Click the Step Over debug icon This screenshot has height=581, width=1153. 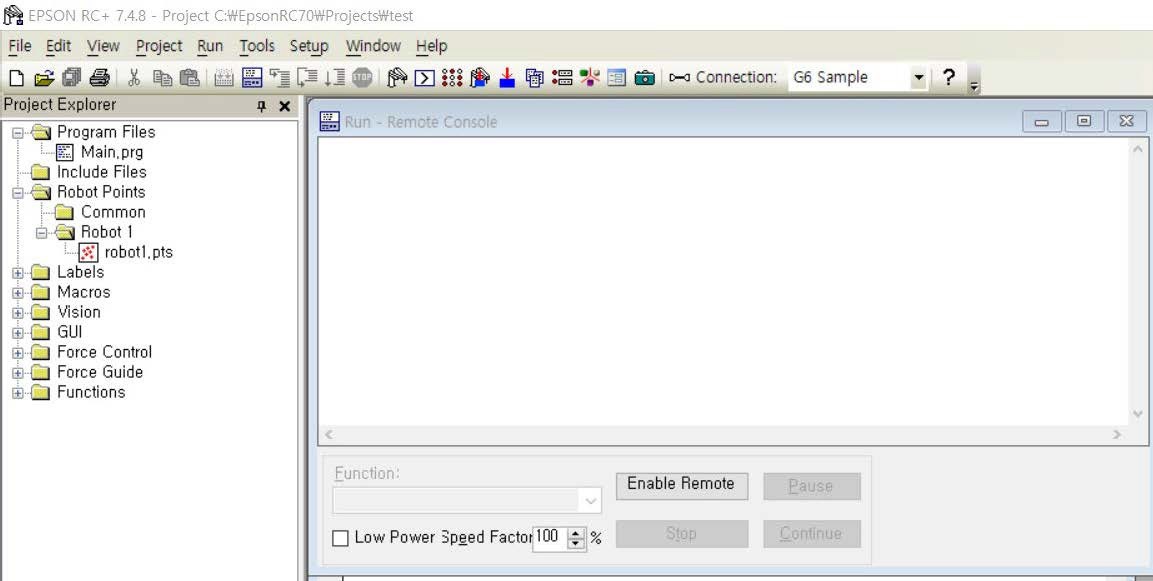pos(307,77)
